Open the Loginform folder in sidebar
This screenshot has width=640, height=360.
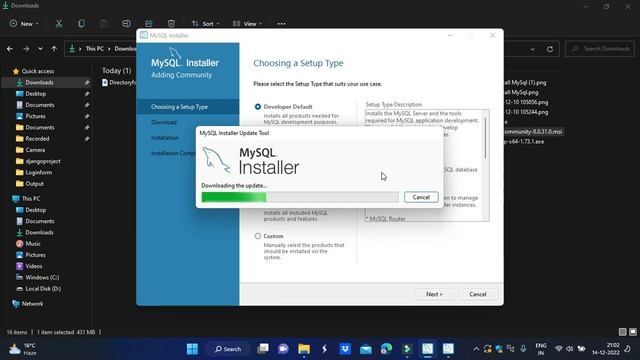(x=39, y=172)
